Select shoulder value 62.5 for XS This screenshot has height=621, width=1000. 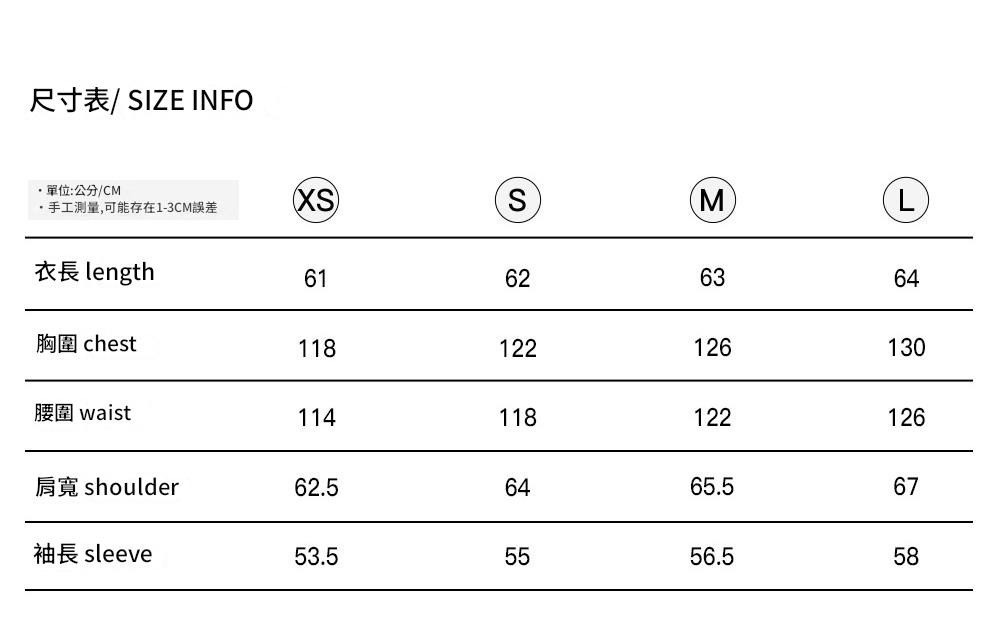pyautogui.click(x=316, y=487)
